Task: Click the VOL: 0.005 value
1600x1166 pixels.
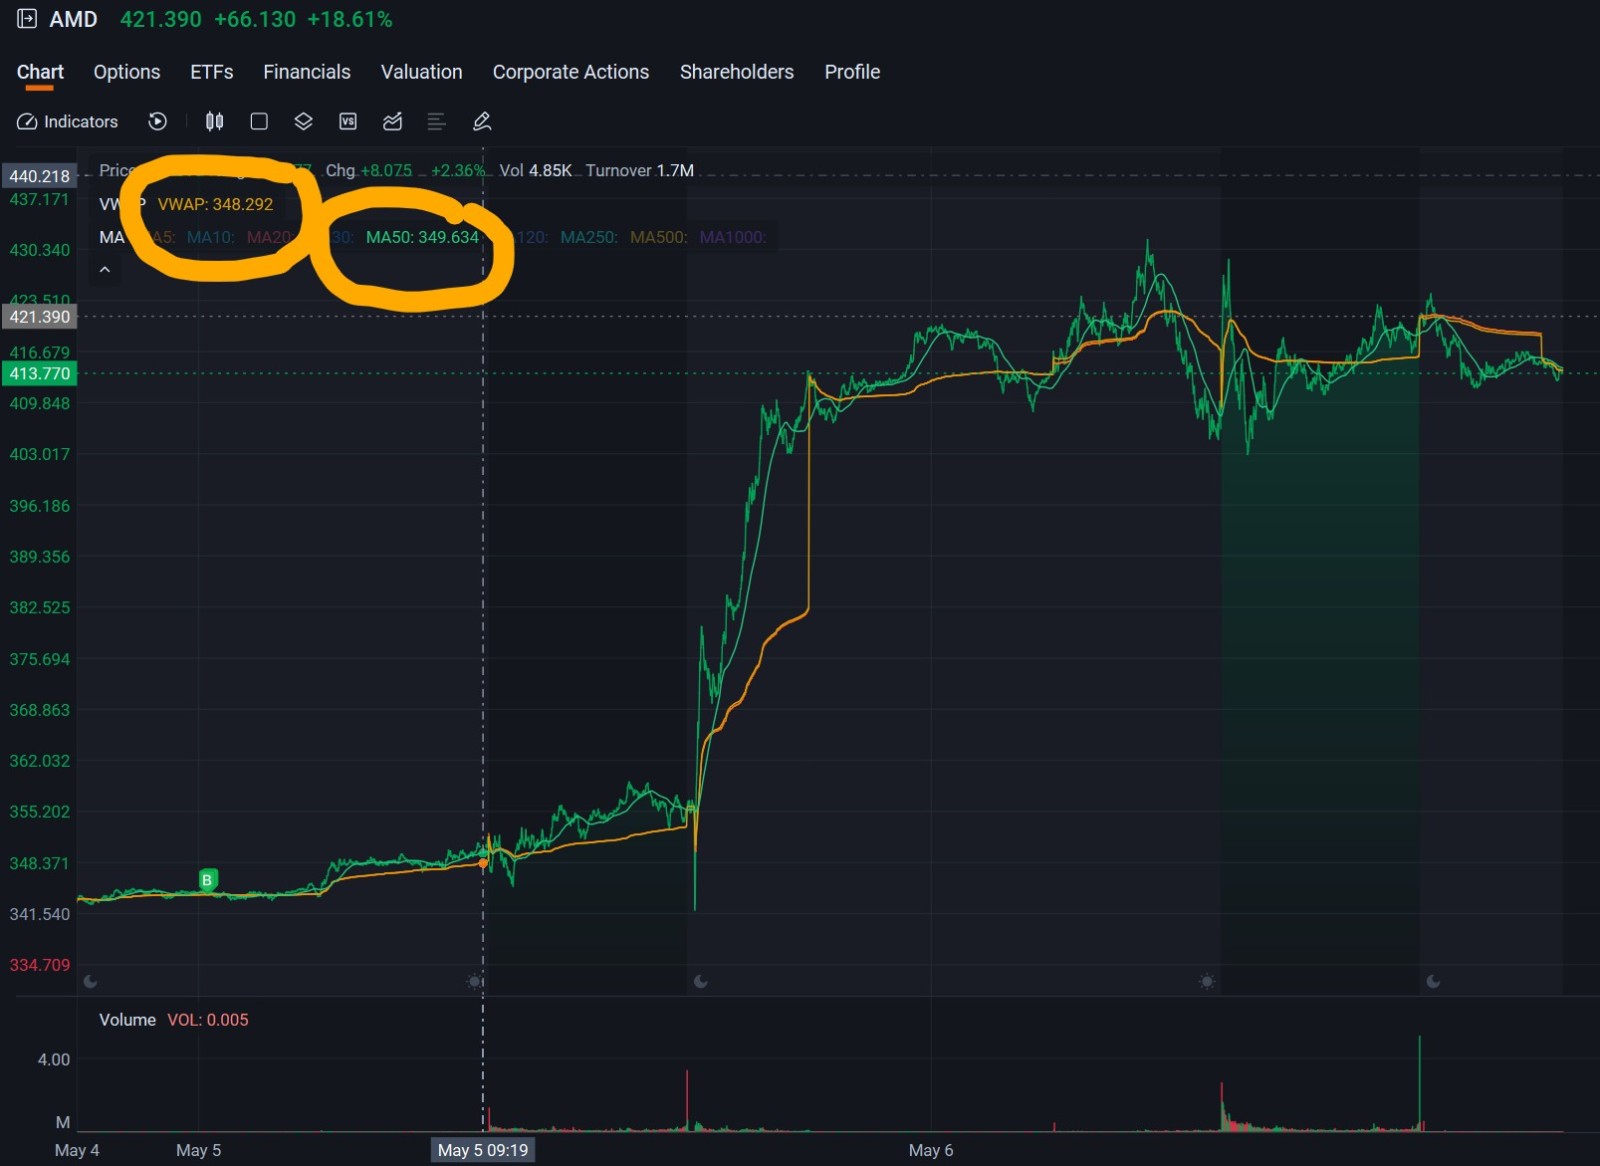Action: pyautogui.click(x=208, y=1020)
